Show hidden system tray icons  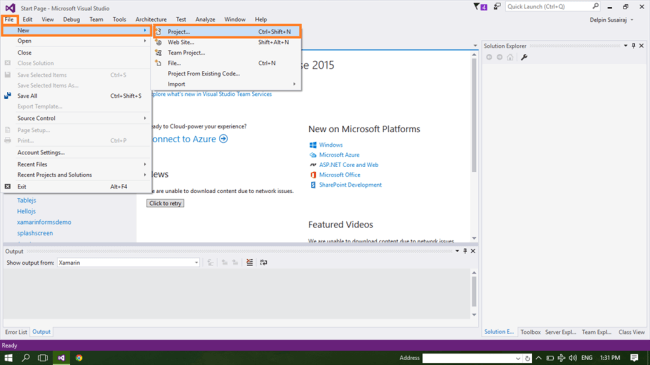[538, 358]
